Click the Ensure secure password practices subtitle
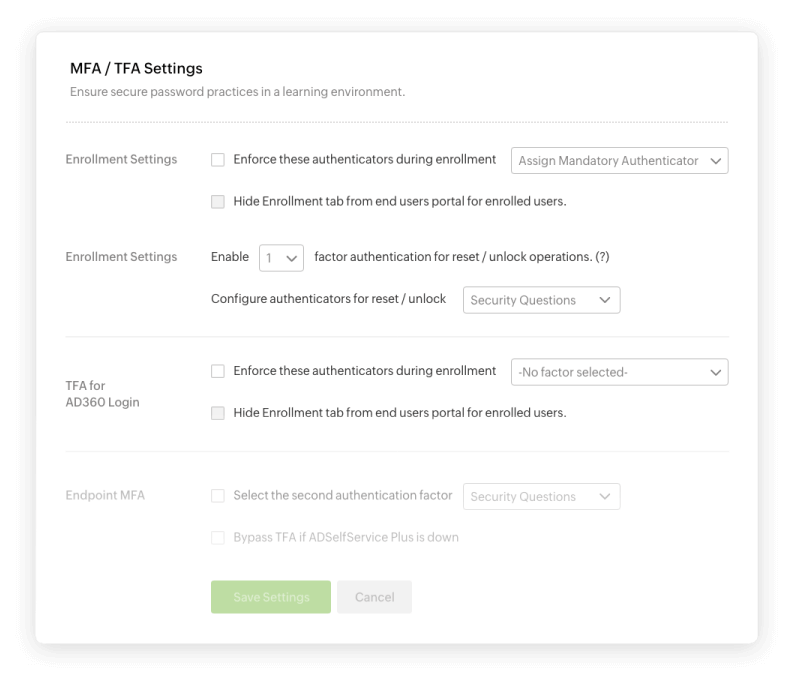This screenshot has height=684, width=794. click(237, 92)
